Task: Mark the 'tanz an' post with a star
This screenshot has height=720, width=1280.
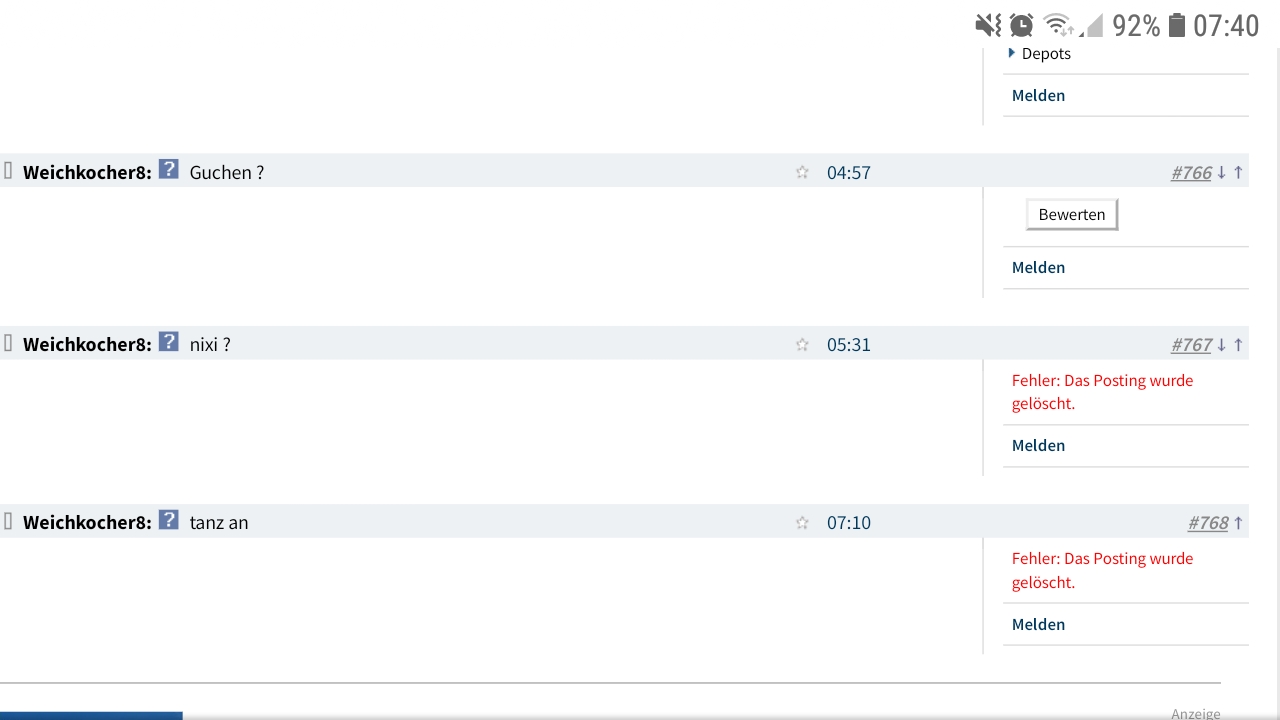Action: 802,522
